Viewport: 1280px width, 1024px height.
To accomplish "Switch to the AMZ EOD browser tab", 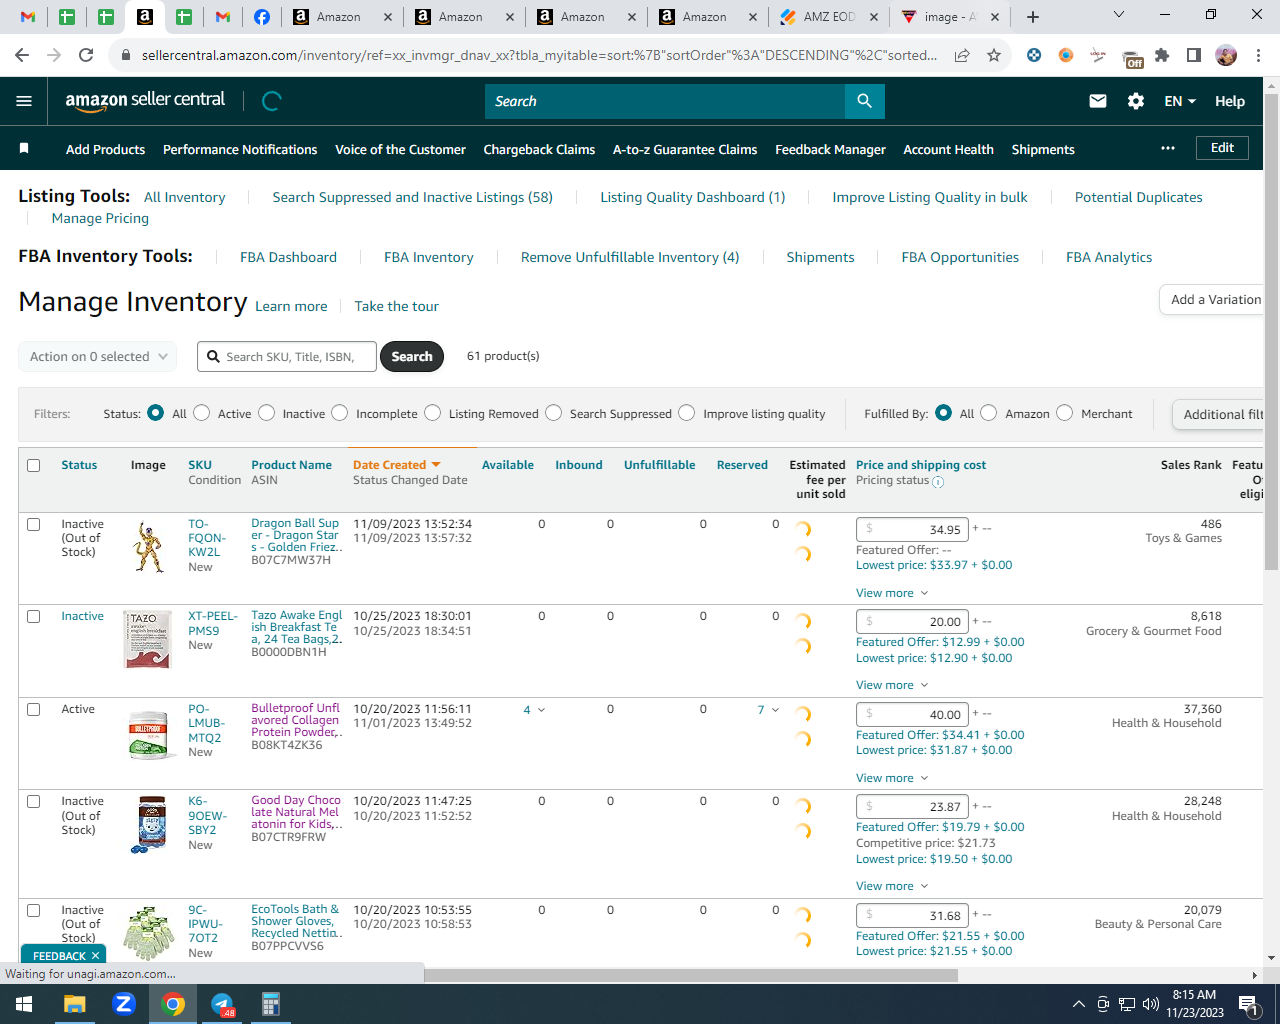I will point(831,17).
